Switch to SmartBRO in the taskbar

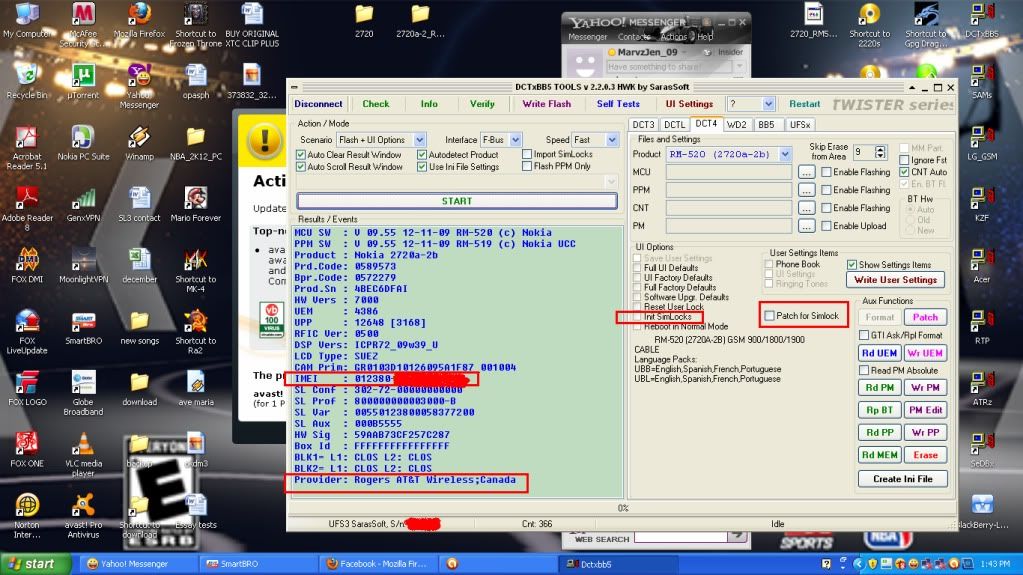point(258,564)
